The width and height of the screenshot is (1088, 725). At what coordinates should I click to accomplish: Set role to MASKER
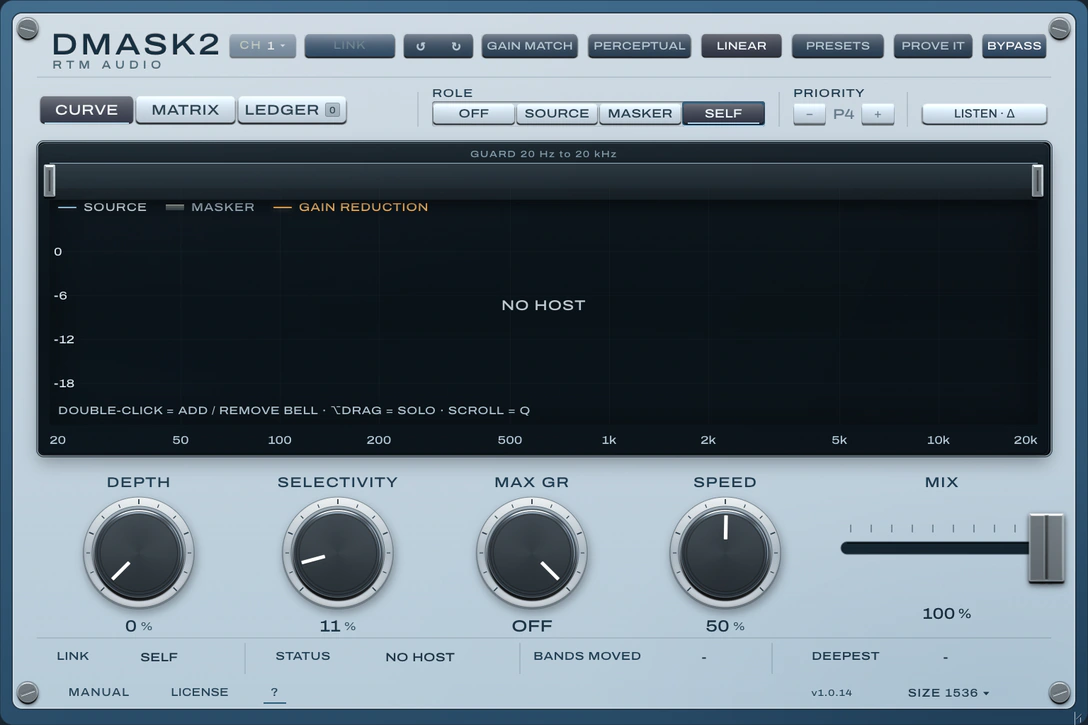640,113
